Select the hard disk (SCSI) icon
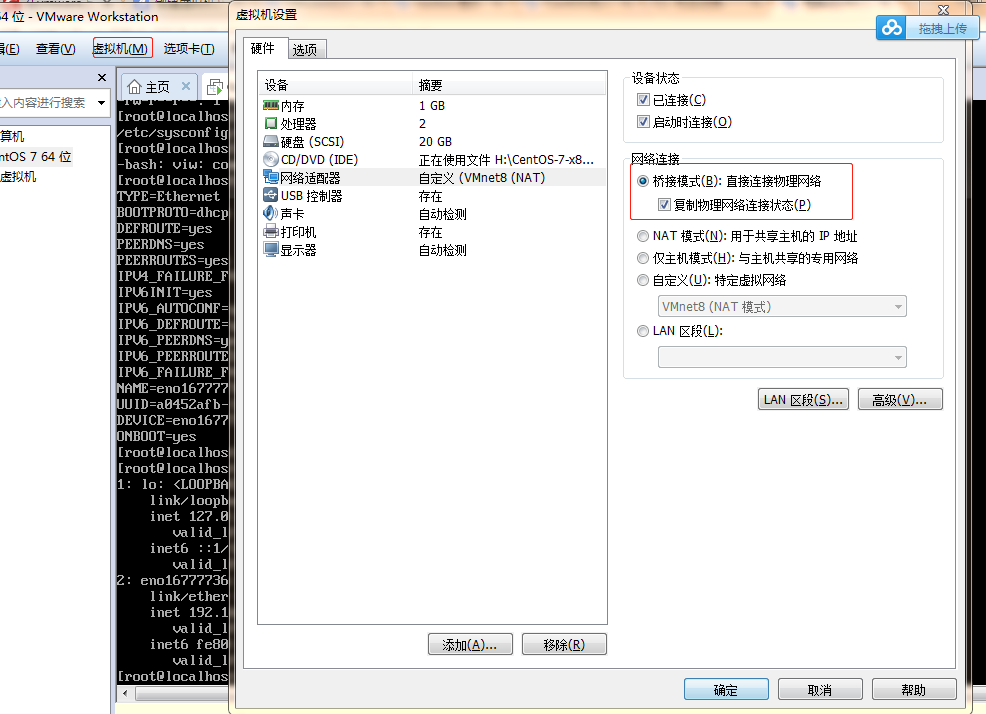This screenshot has height=714, width=986. click(x=270, y=142)
